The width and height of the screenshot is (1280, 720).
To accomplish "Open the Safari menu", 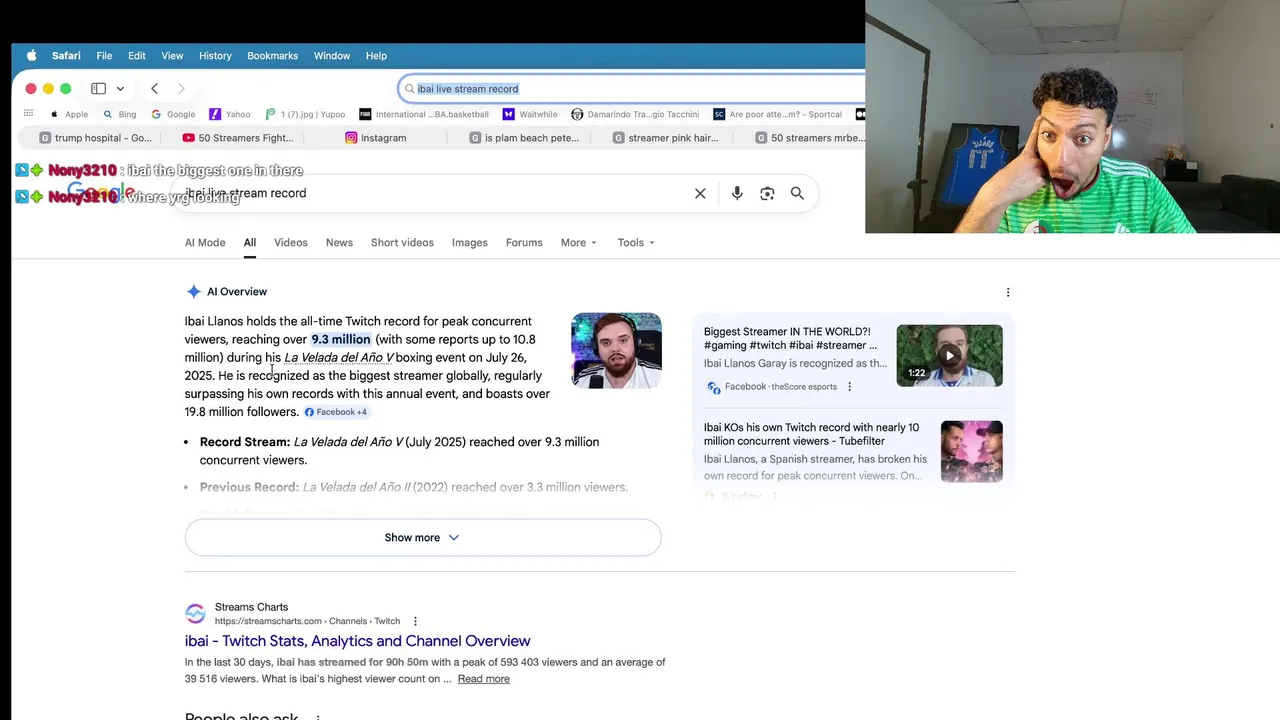I will point(66,56).
